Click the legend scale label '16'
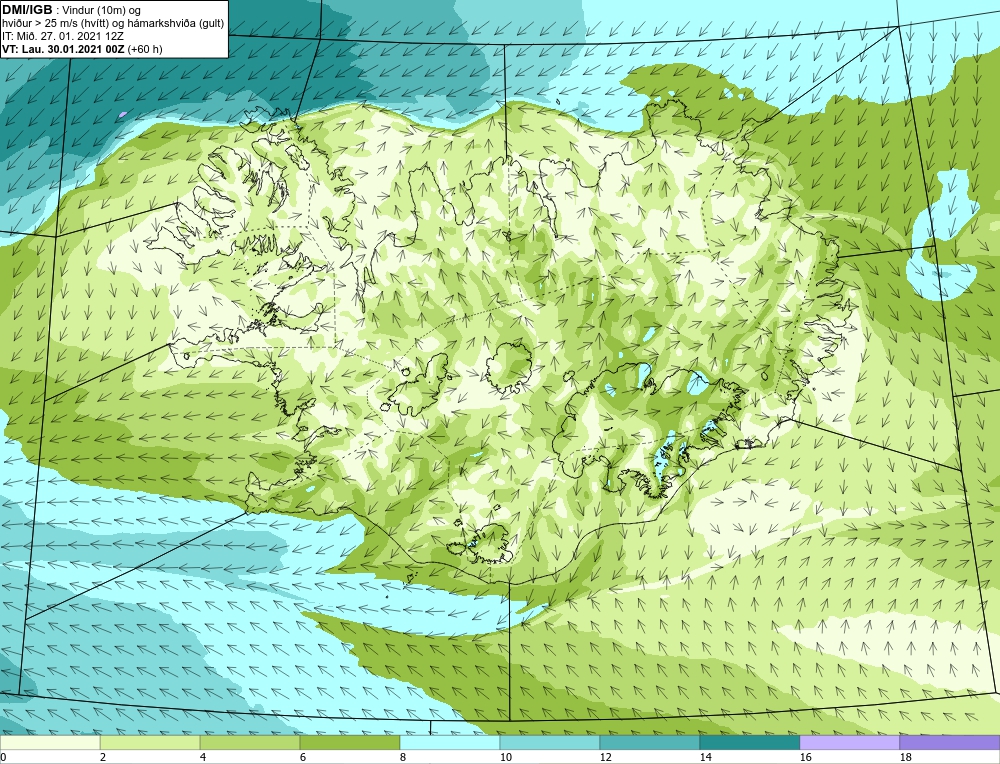This screenshot has height=764, width=1000. (806, 757)
